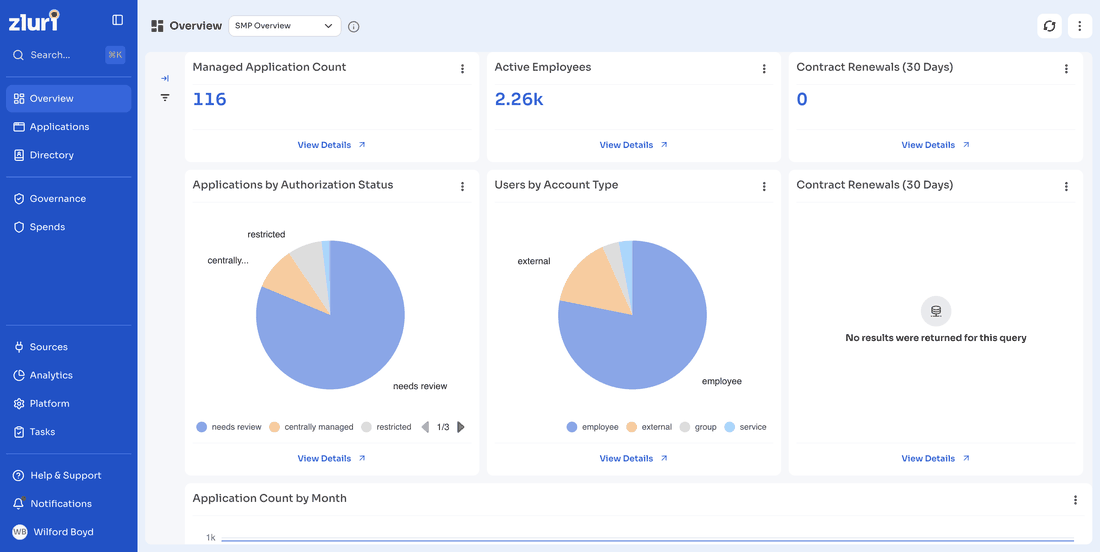Toggle the employee legend item
Viewport: 1100px width, 552px height.
point(593,427)
